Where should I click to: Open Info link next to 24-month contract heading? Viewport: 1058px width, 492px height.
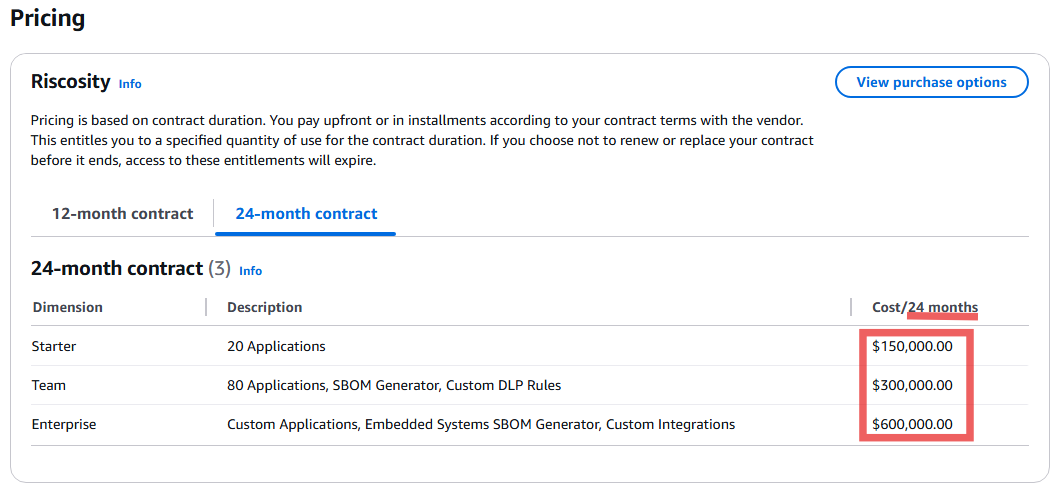coord(250,271)
